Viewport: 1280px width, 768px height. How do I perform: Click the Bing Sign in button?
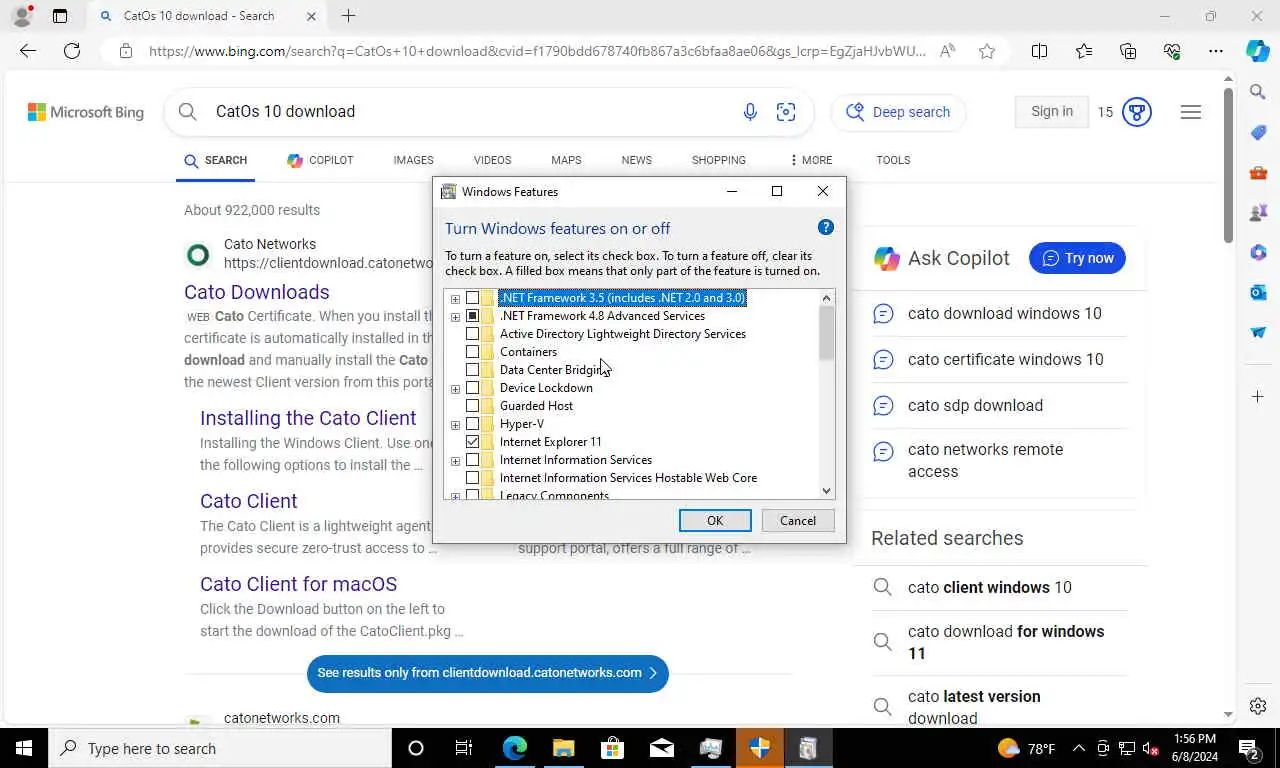[x=1052, y=112]
